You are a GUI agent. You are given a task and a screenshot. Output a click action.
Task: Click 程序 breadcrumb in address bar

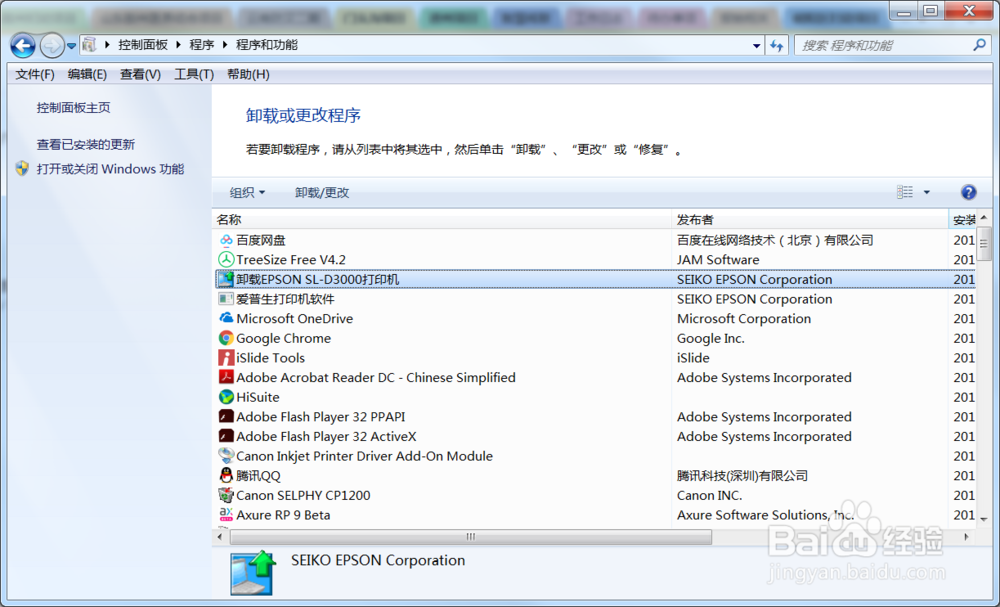tap(202, 45)
